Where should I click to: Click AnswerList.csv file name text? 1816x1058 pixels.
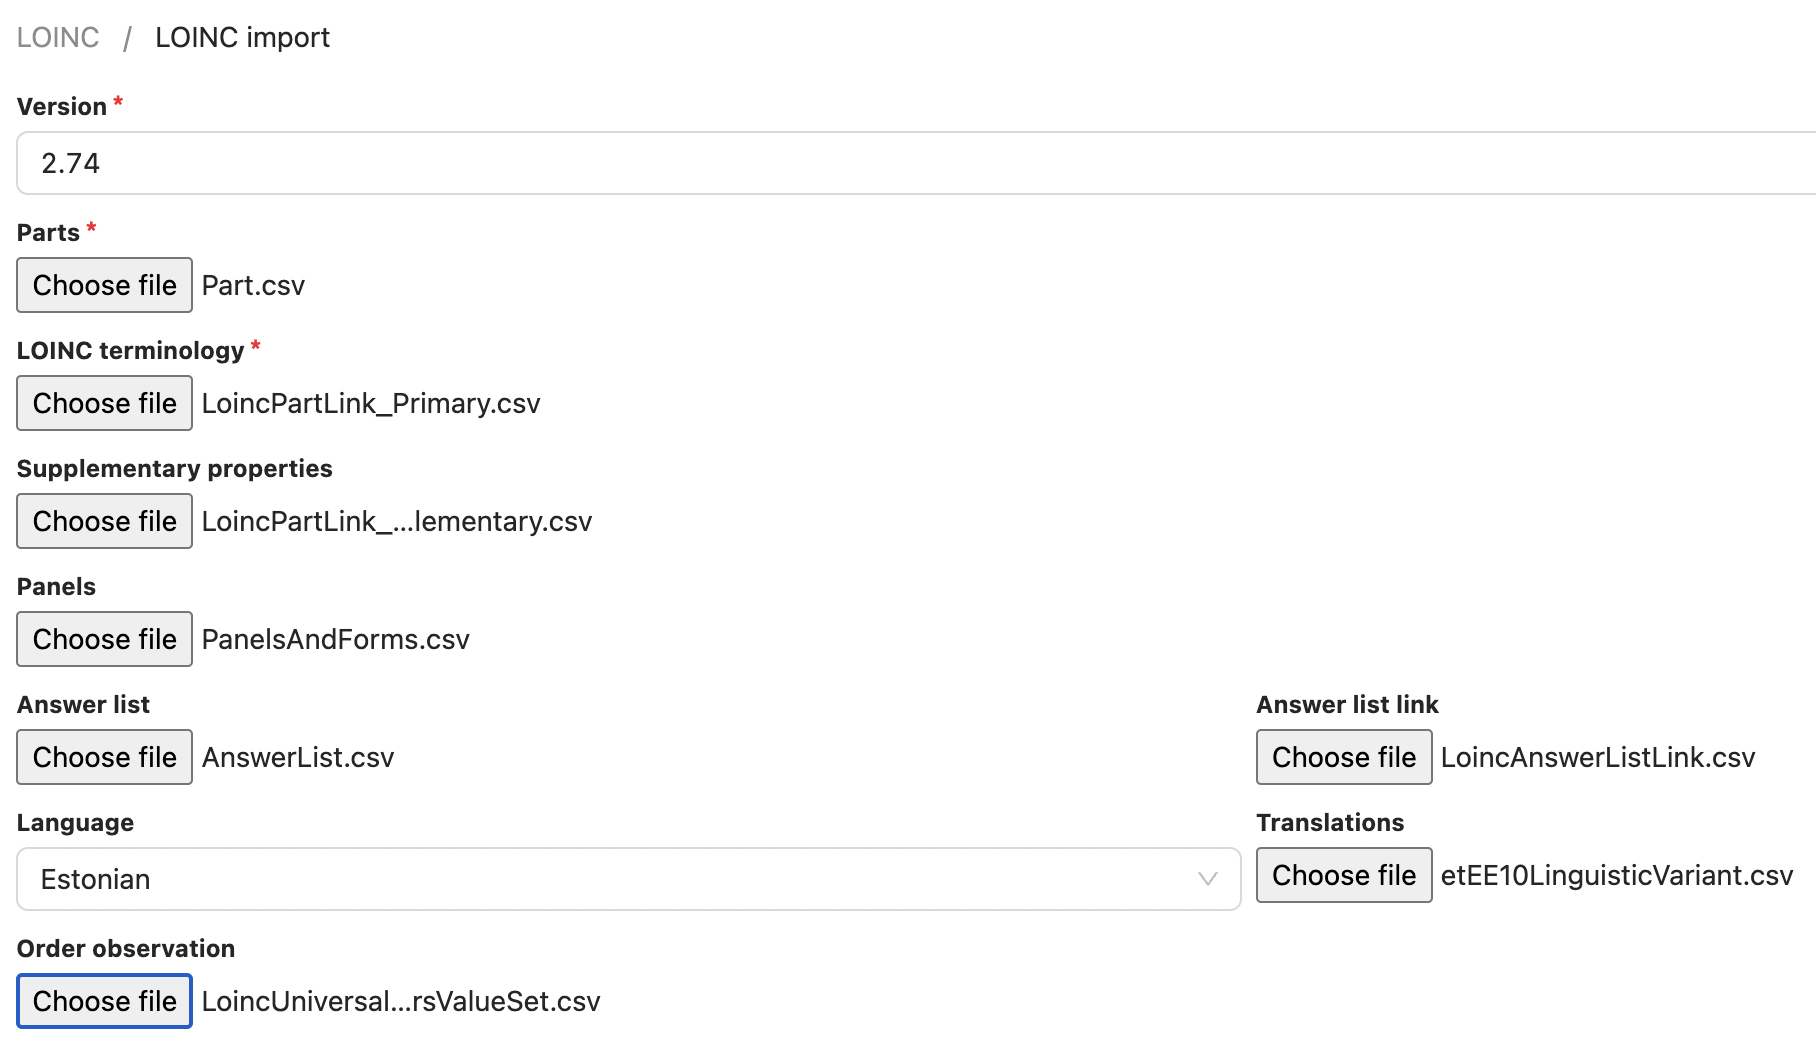click(298, 757)
